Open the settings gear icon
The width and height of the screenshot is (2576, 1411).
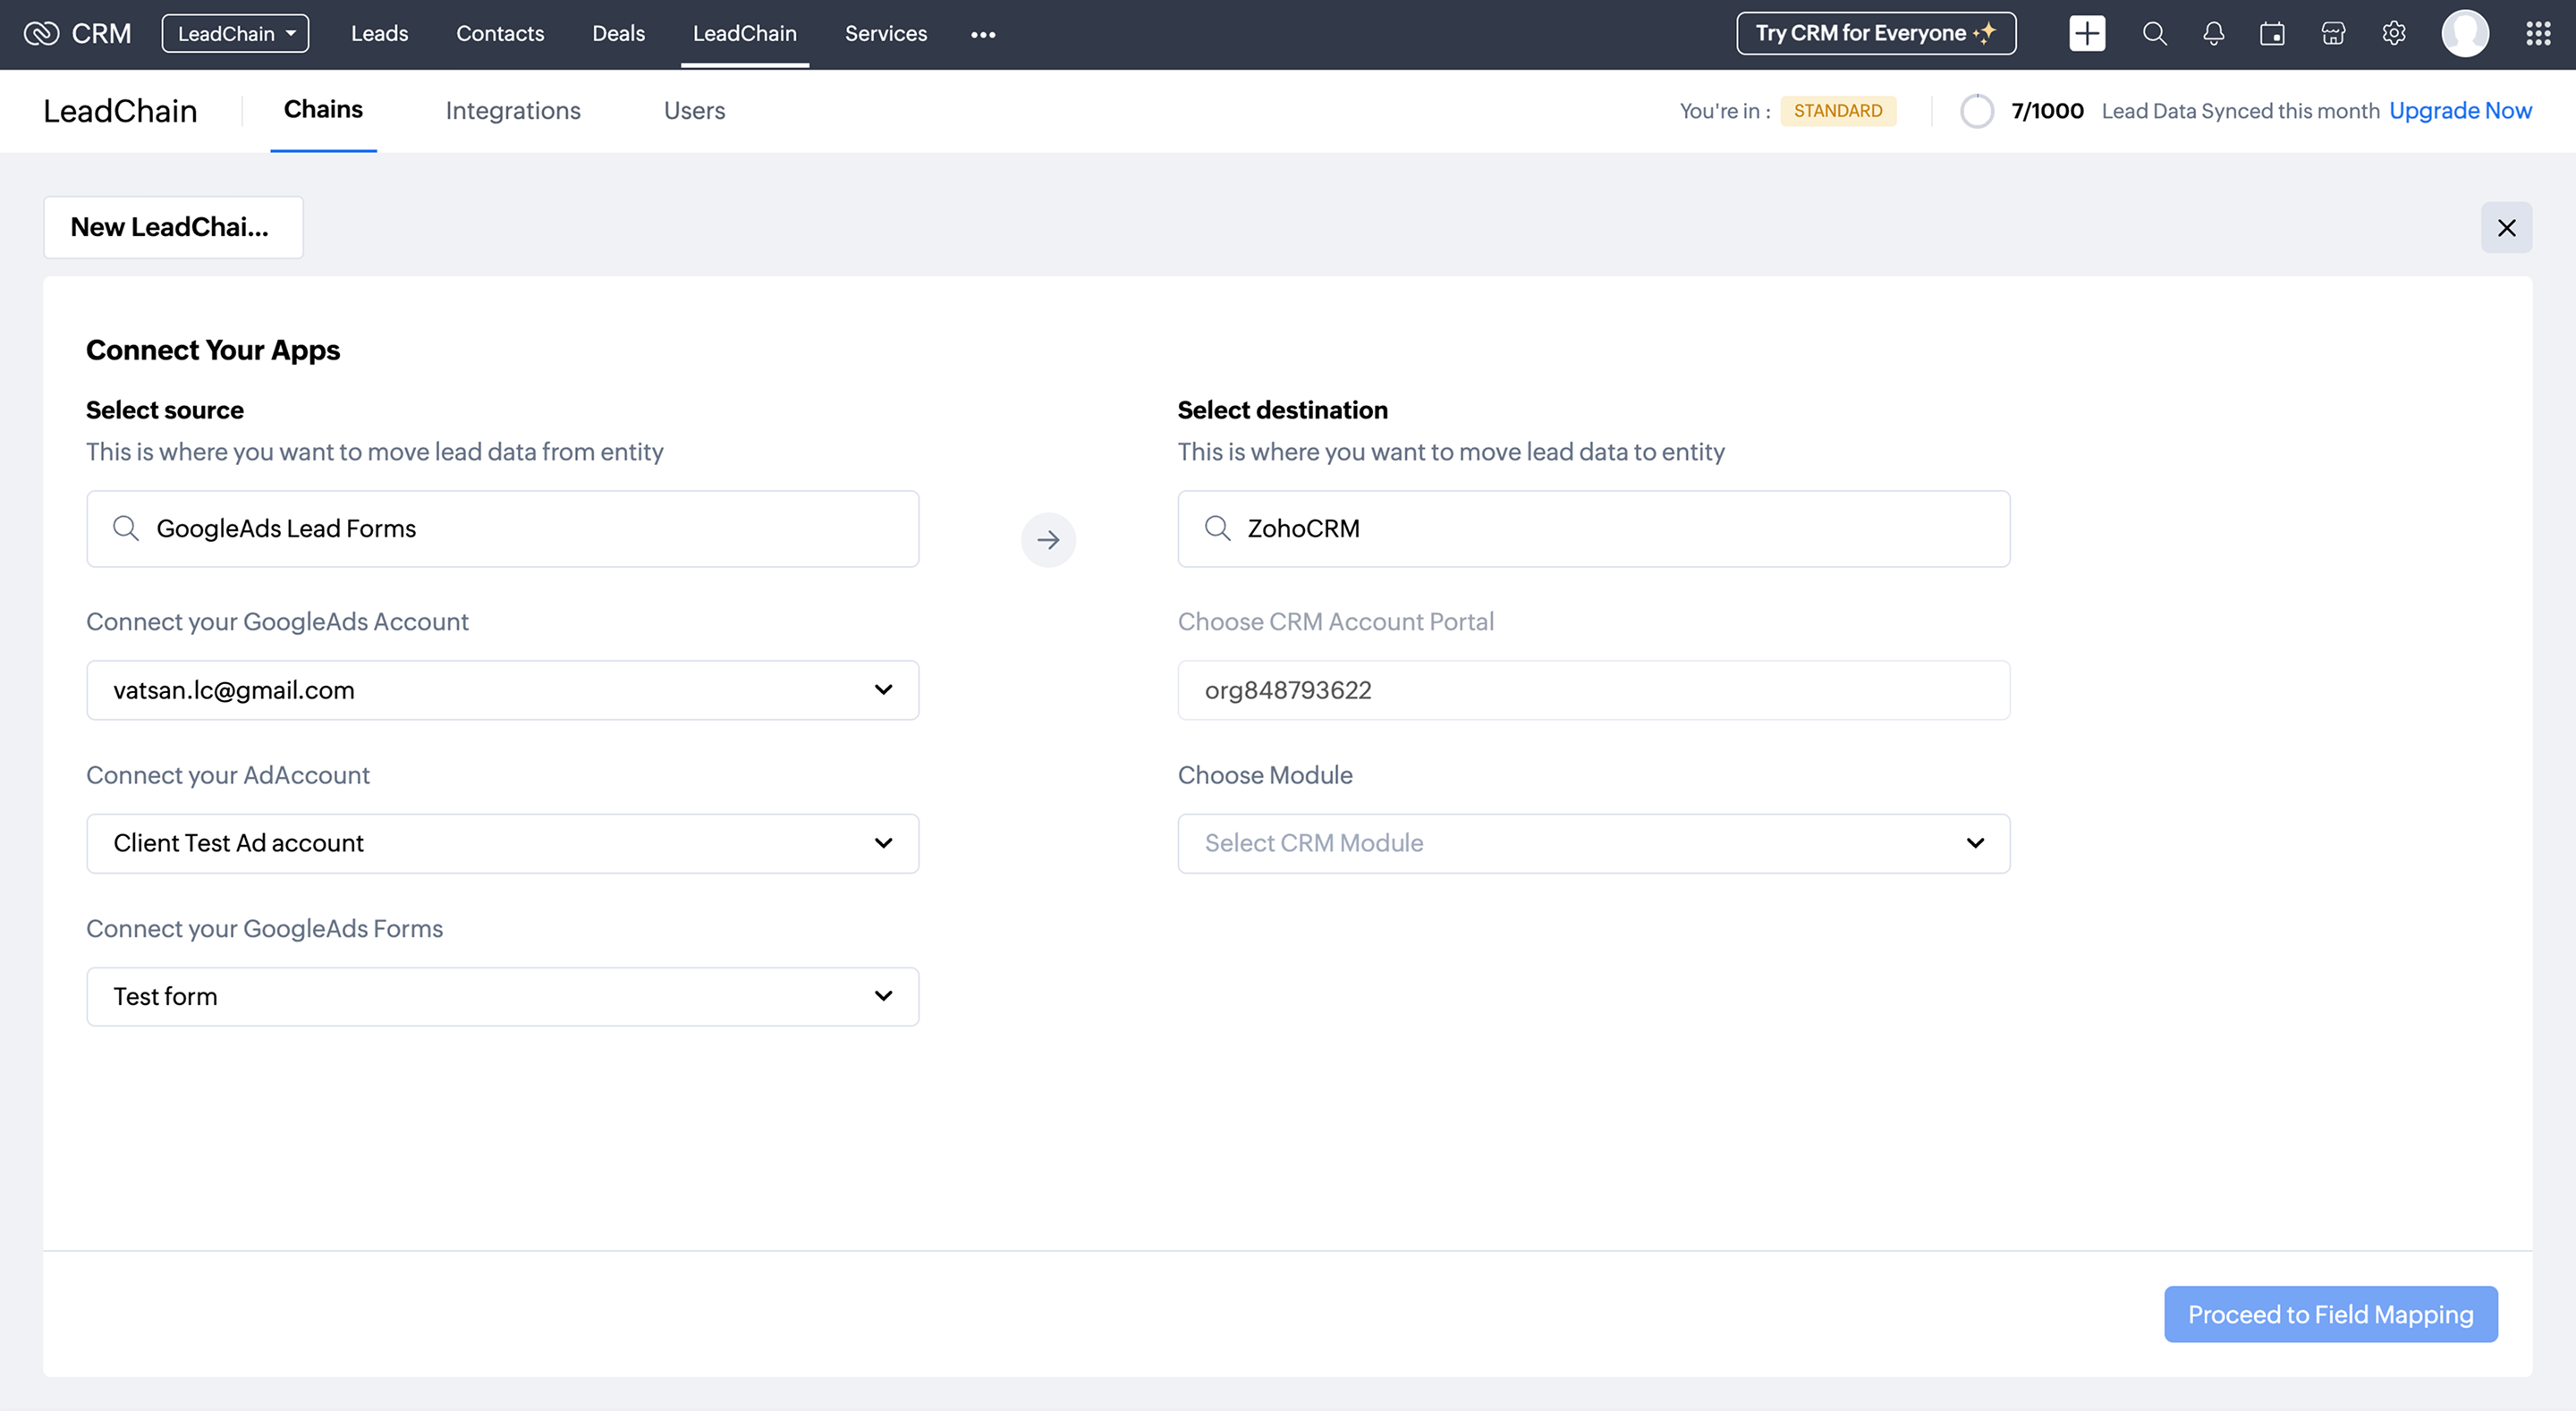pyautogui.click(x=2393, y=34)
